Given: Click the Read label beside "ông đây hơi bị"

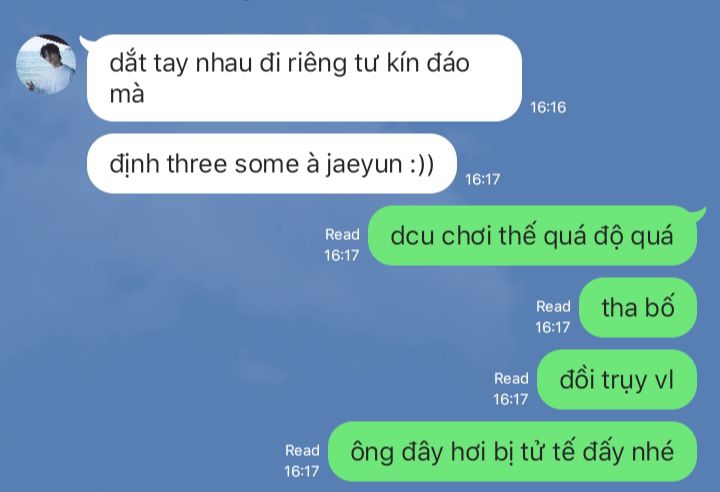Looking at the screenshot, I should [302, 450].
